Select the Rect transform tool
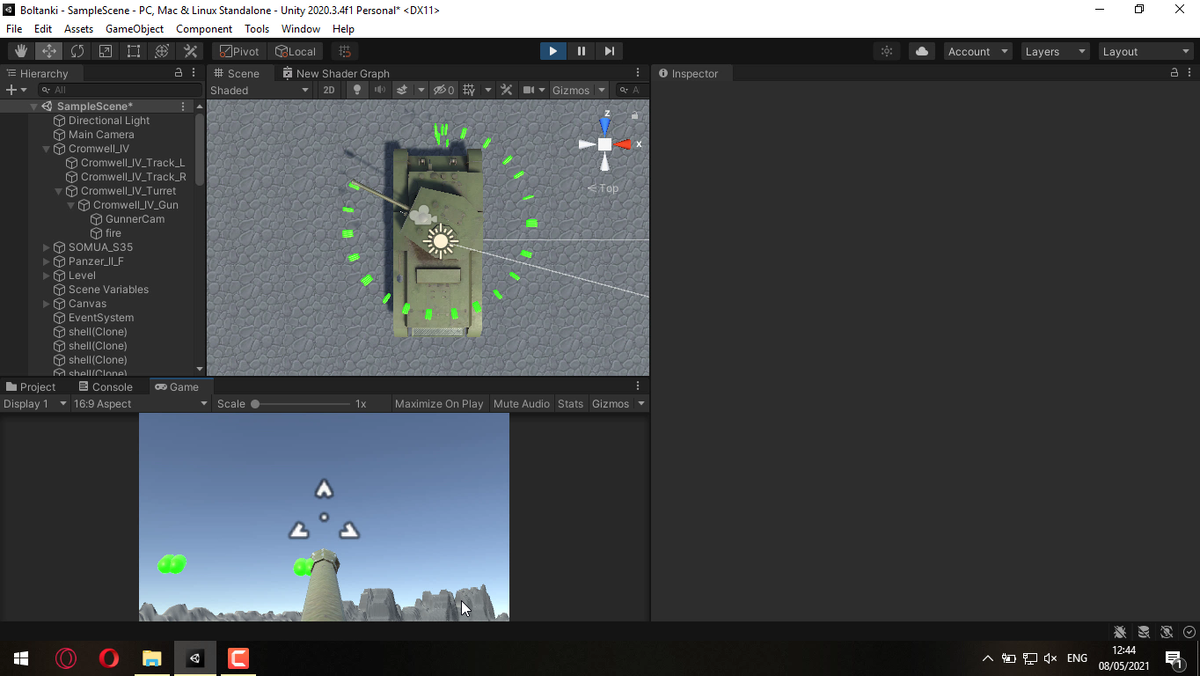 [132, 51]
